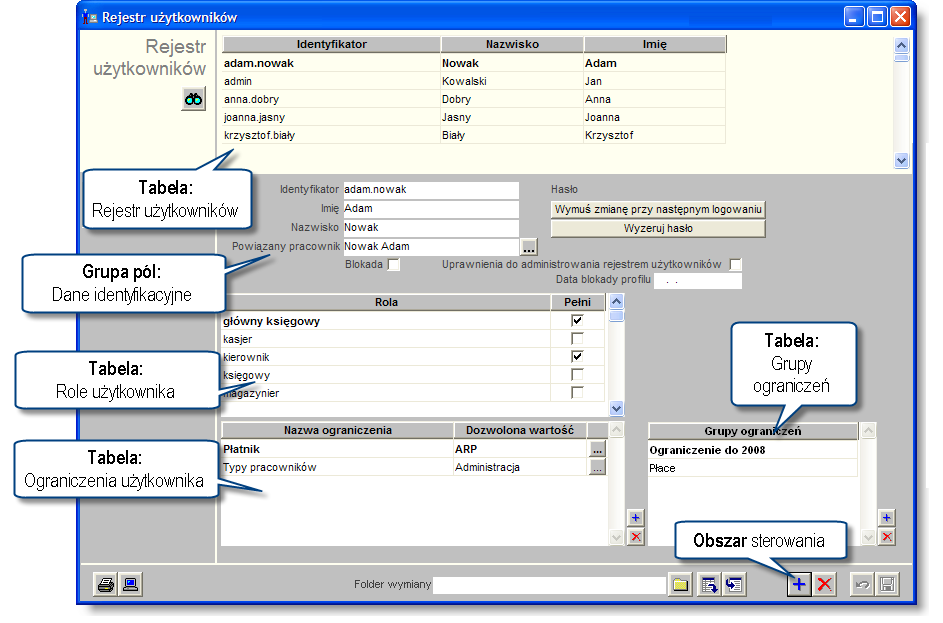Viewport: 943px width, 623px height.
Task: Click Wymuś zmianę przy następnym logowaniu button
Action: [x=658, y=209]
